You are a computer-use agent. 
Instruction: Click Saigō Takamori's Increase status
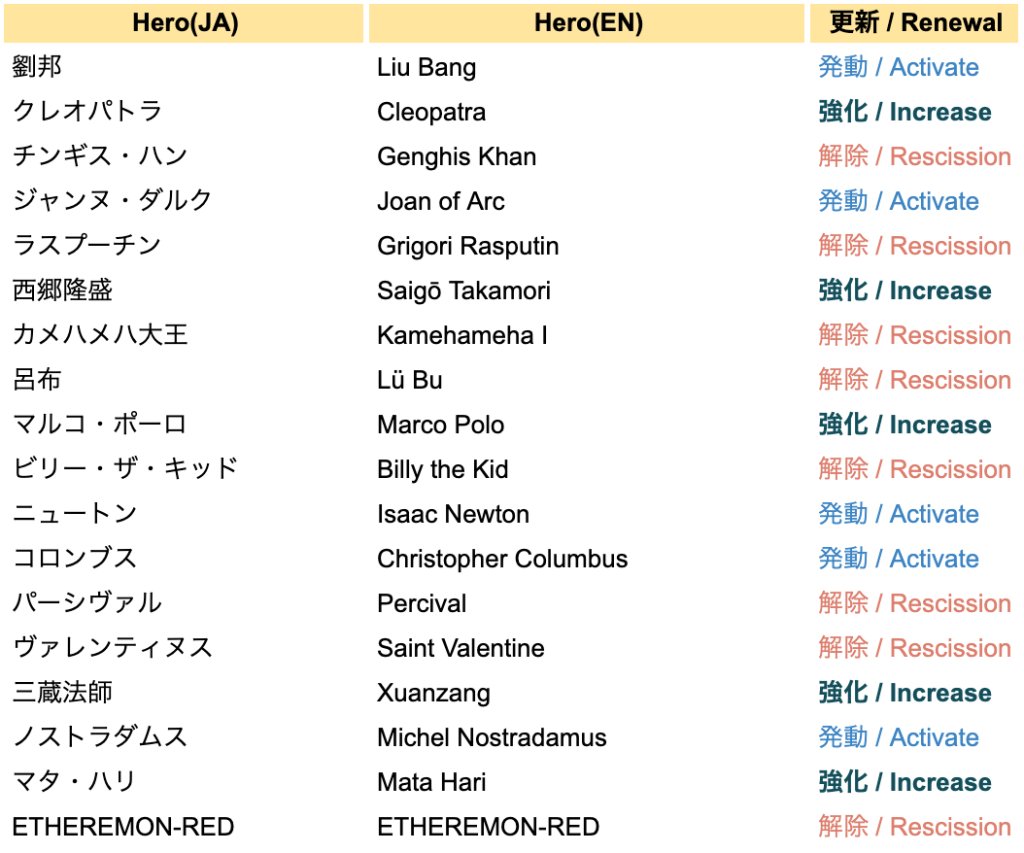coord(904,291)
